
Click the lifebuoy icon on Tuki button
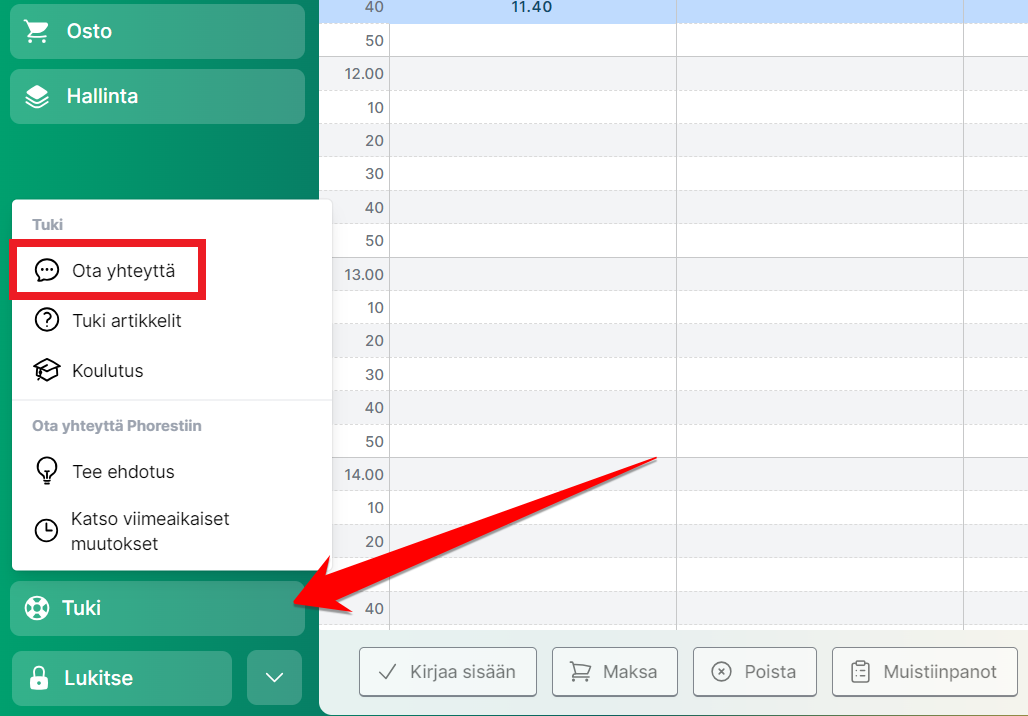[37, 608]
